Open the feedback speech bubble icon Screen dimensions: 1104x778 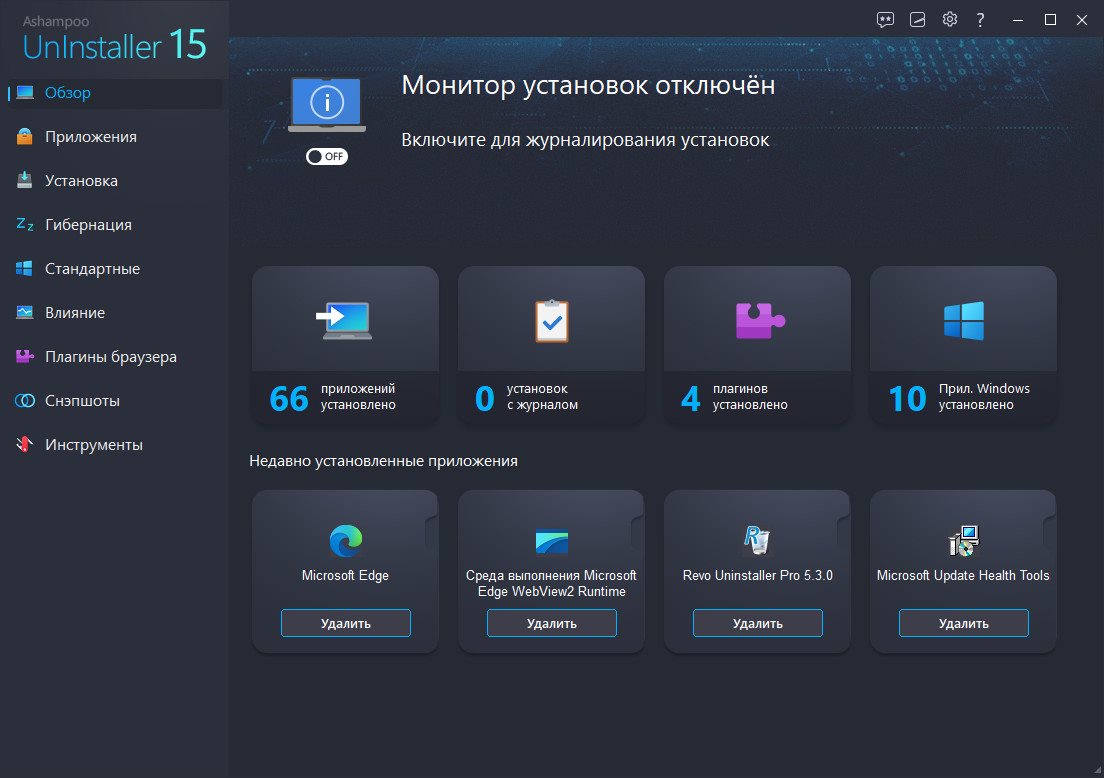885,20
